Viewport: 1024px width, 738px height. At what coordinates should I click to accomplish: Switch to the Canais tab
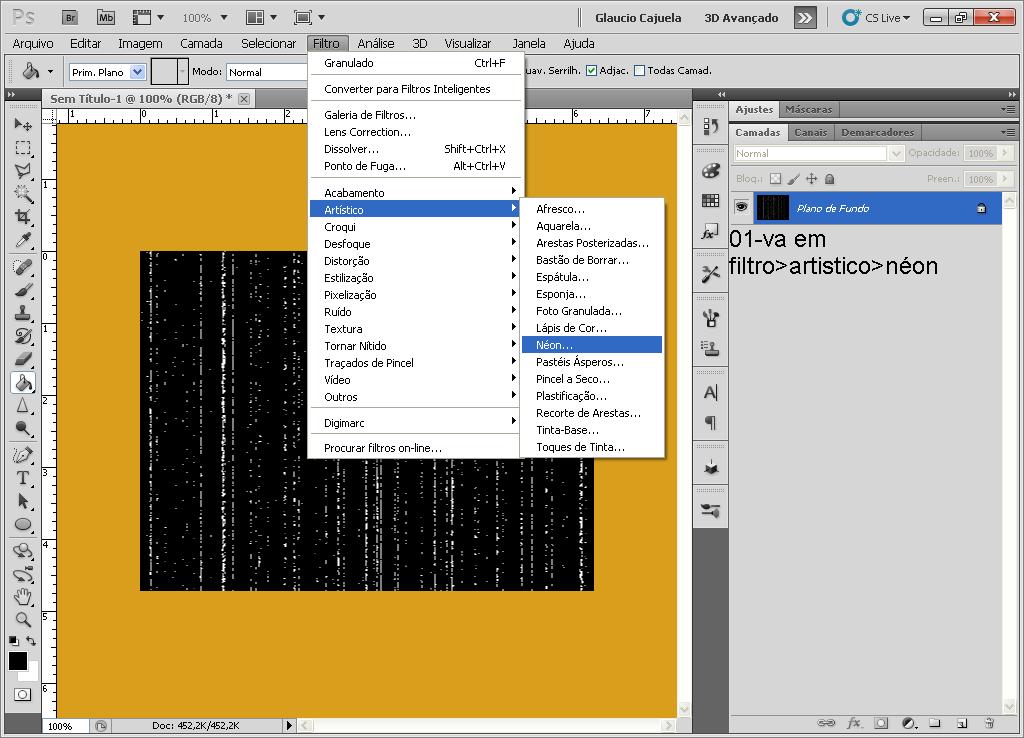pos(810,132)
